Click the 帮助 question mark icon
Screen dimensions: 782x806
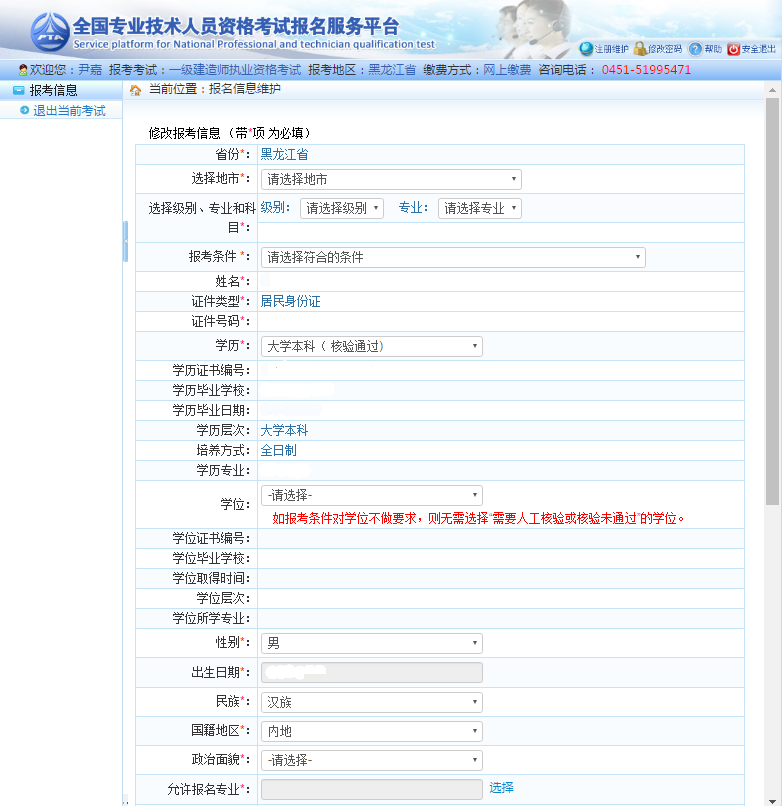click(x=695, y=48)
